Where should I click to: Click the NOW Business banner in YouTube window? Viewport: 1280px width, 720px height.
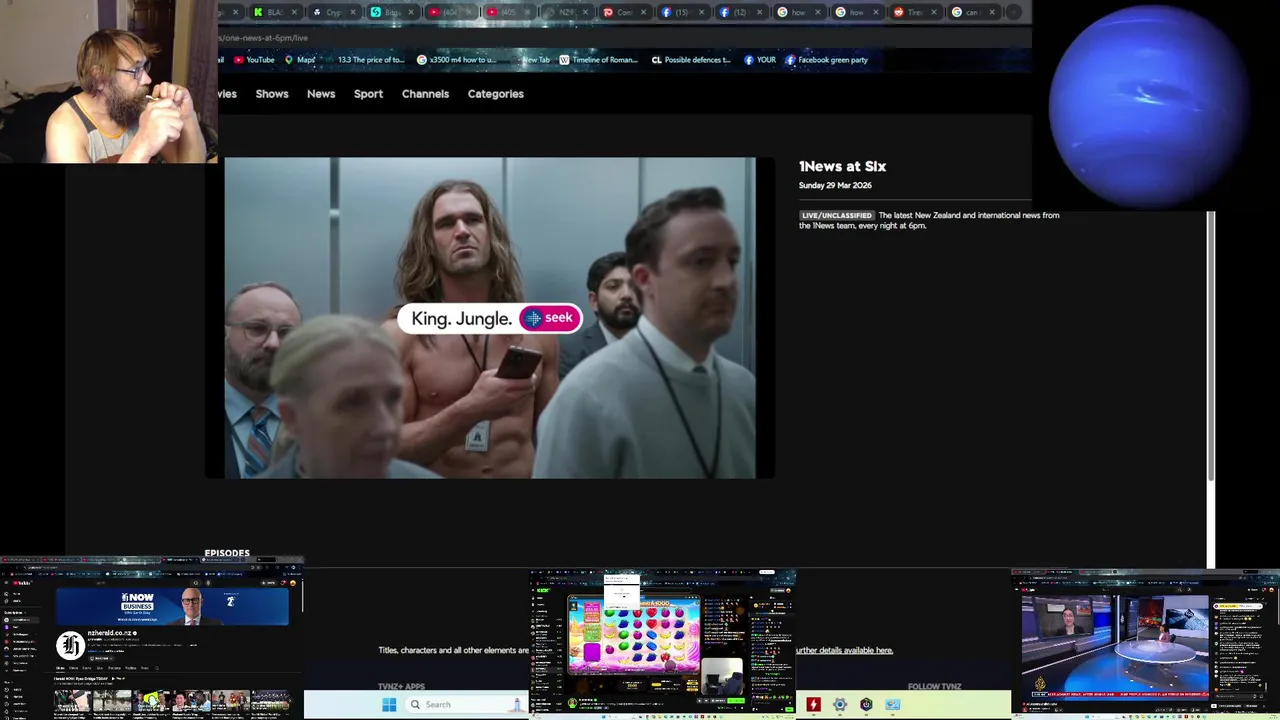click(x=172, y=606)
